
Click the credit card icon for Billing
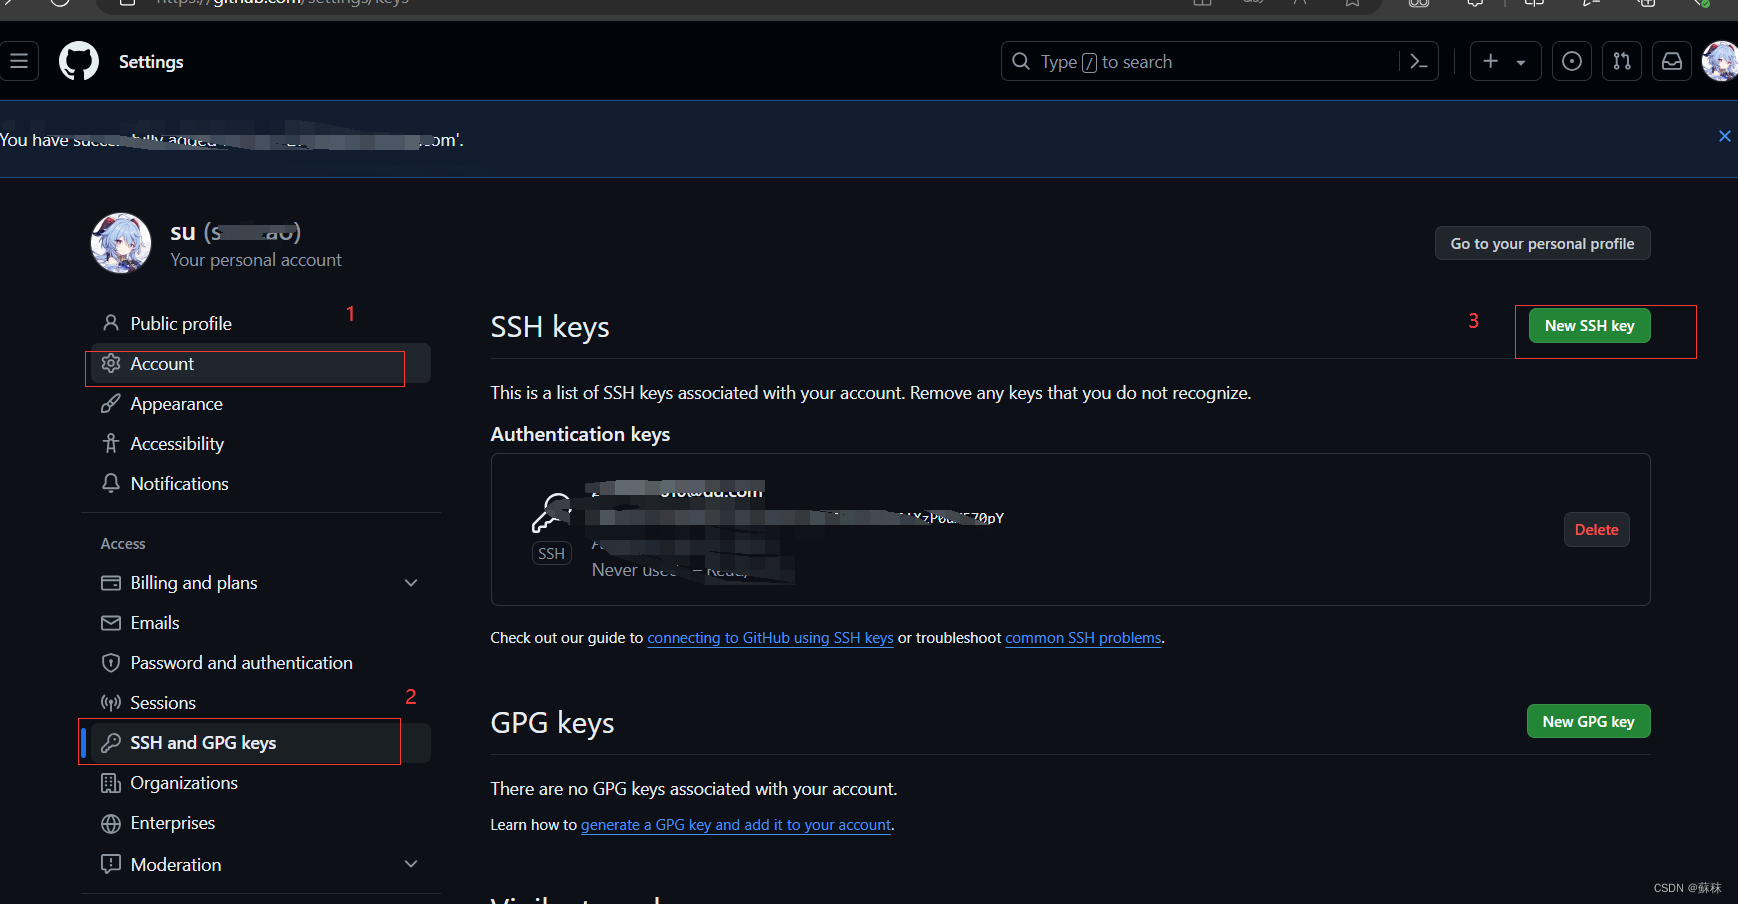click(x=111, y=583)
